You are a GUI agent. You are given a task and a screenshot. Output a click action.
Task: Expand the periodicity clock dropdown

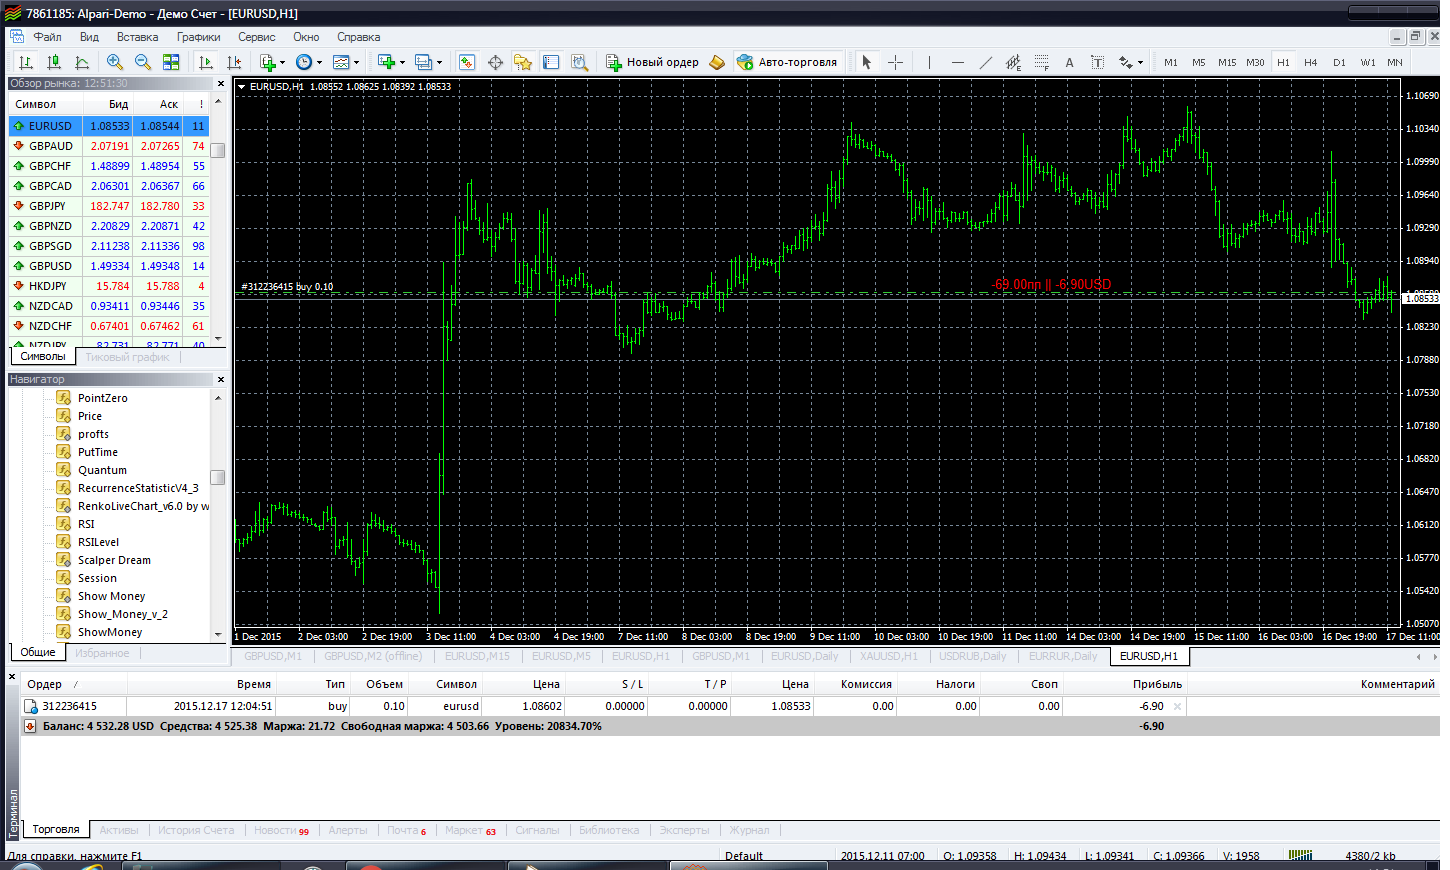click(319, 62)
